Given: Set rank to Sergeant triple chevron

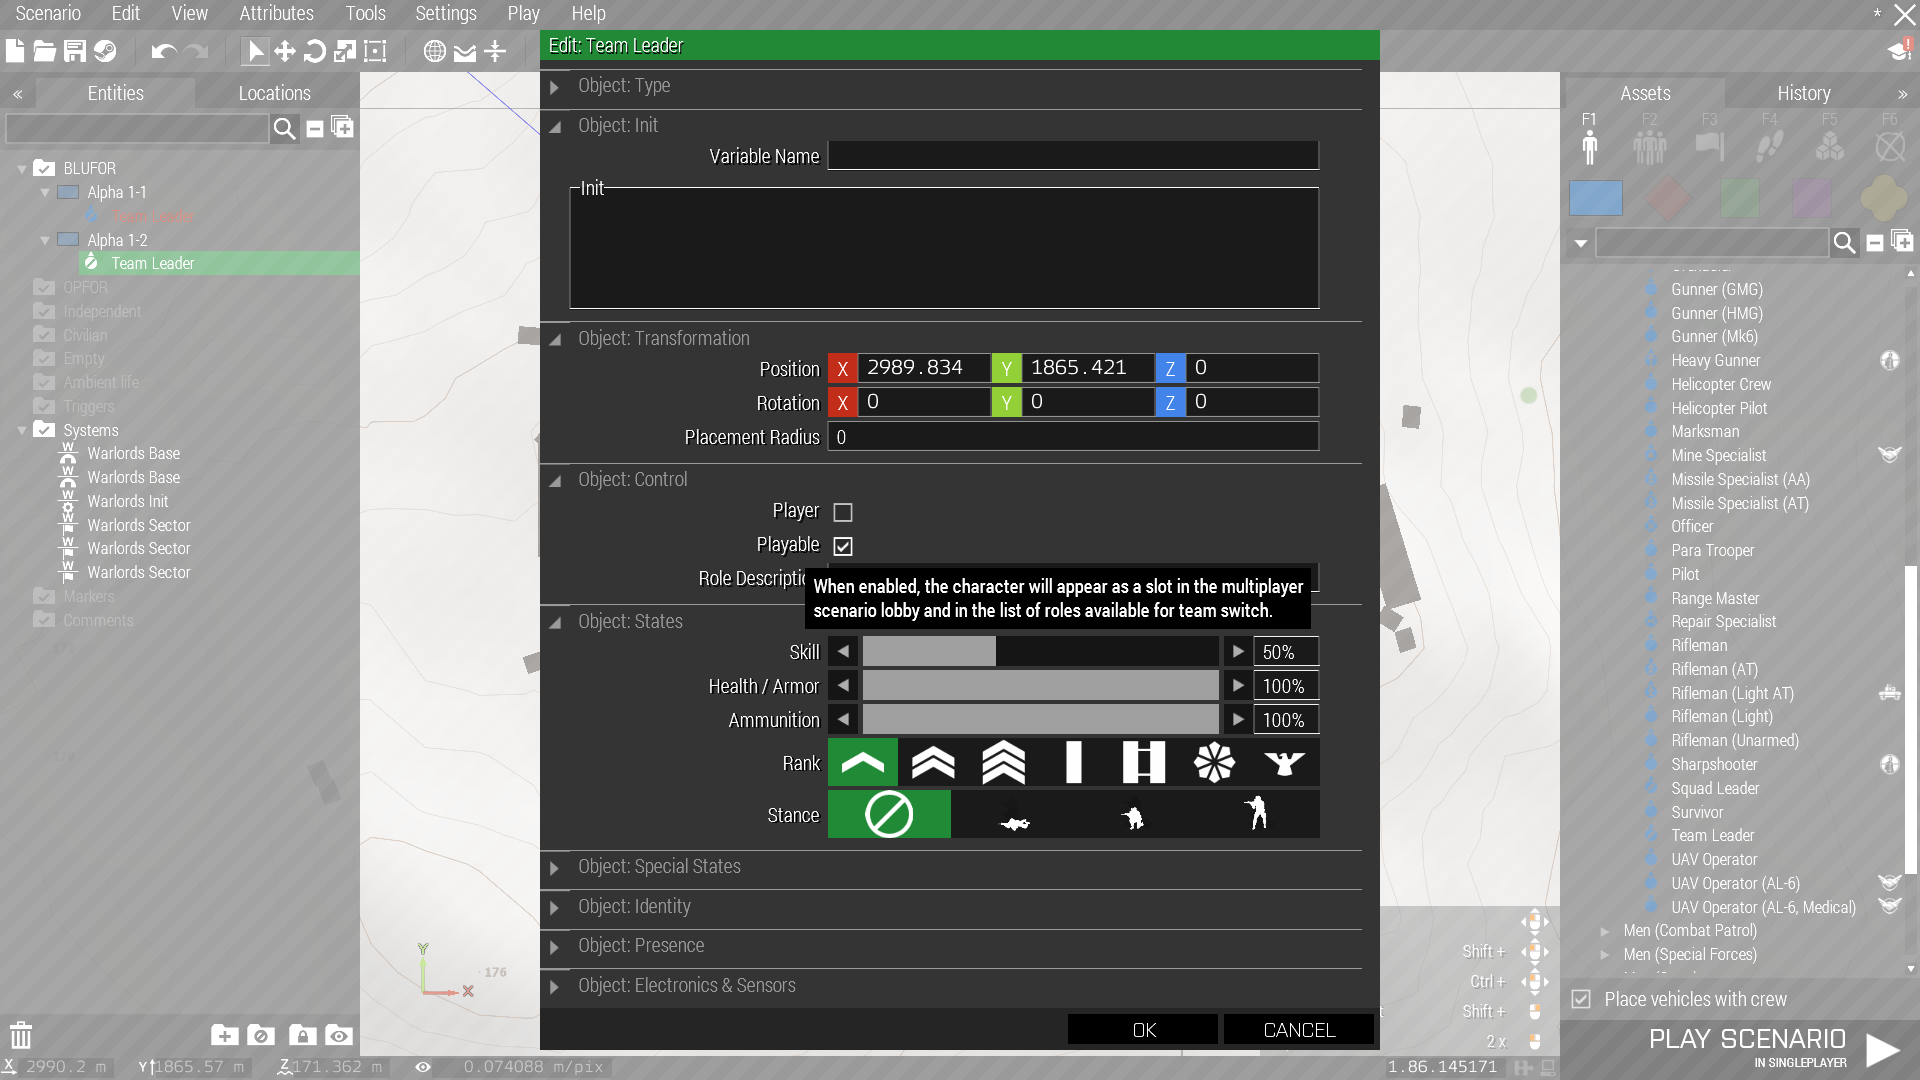Looking at the screenshot, I should (x=1003, y=763).
